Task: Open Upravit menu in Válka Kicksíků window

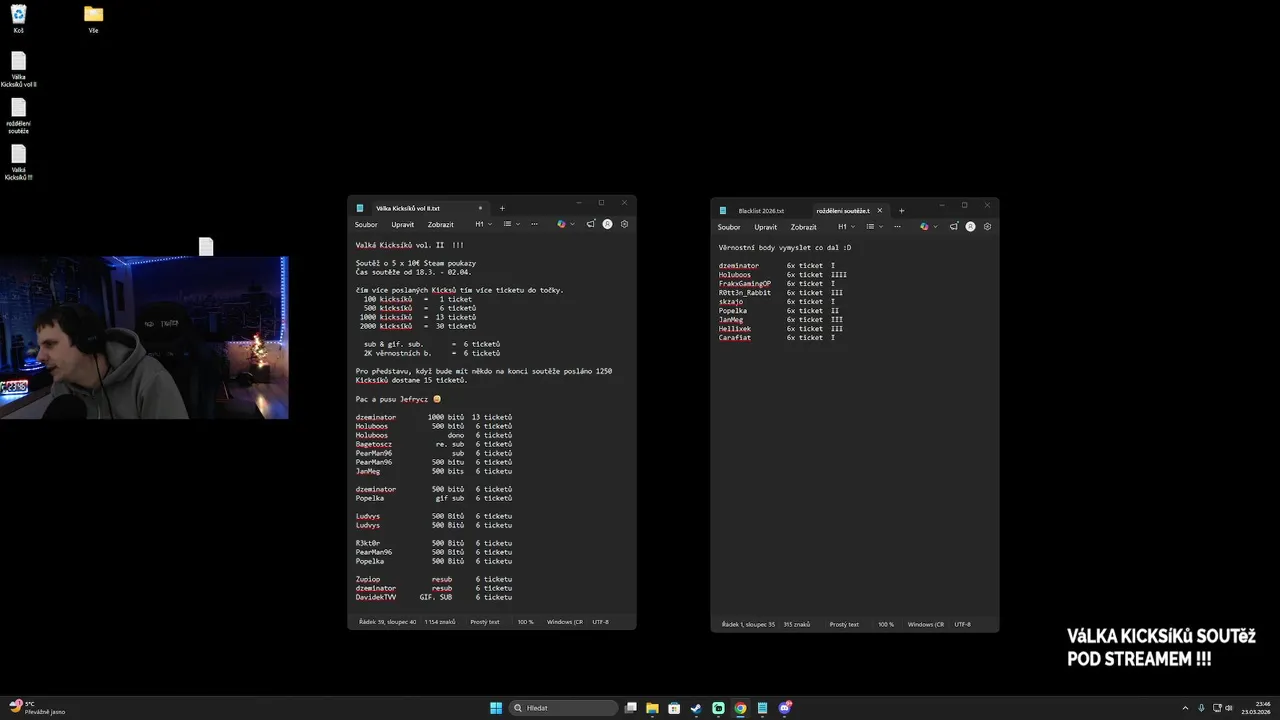Action: point(402,225)
